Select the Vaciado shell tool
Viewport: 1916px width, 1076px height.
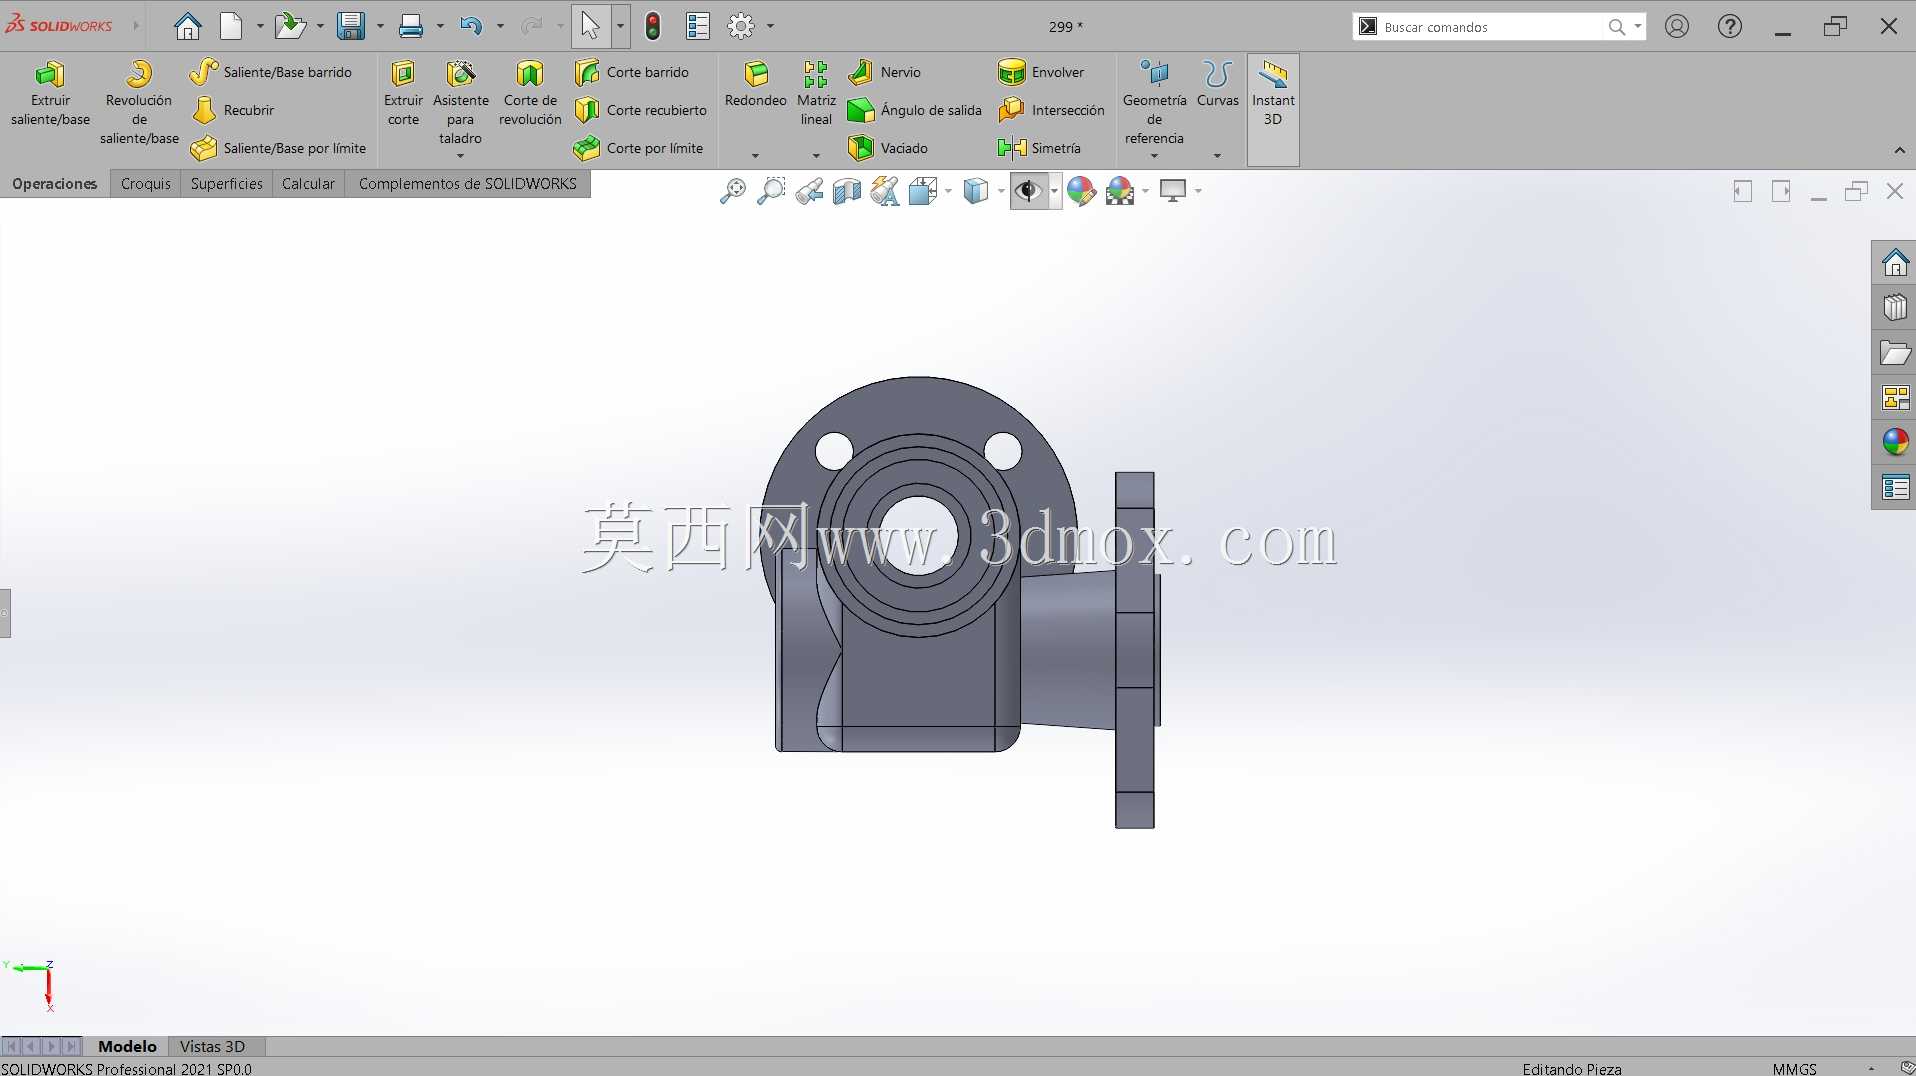click(x=888, y=148)
